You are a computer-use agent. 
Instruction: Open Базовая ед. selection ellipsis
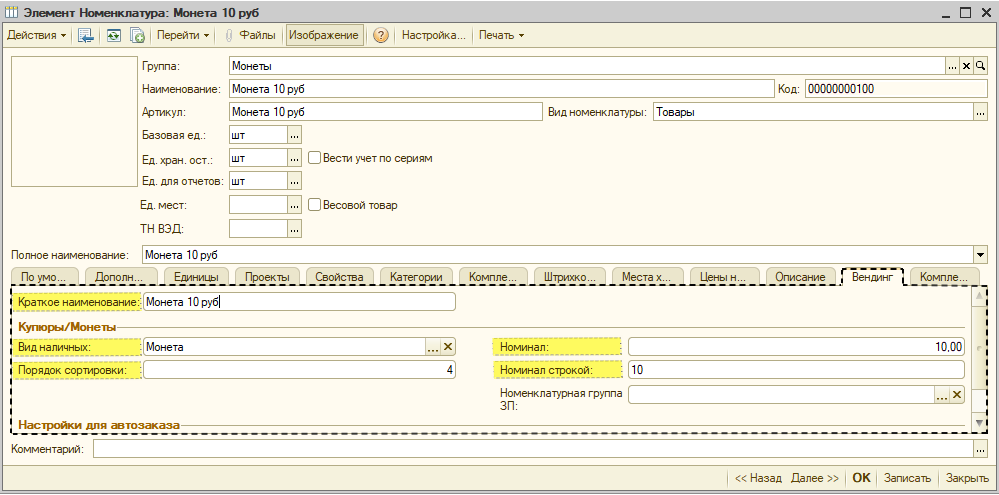[x=294, y=135]
